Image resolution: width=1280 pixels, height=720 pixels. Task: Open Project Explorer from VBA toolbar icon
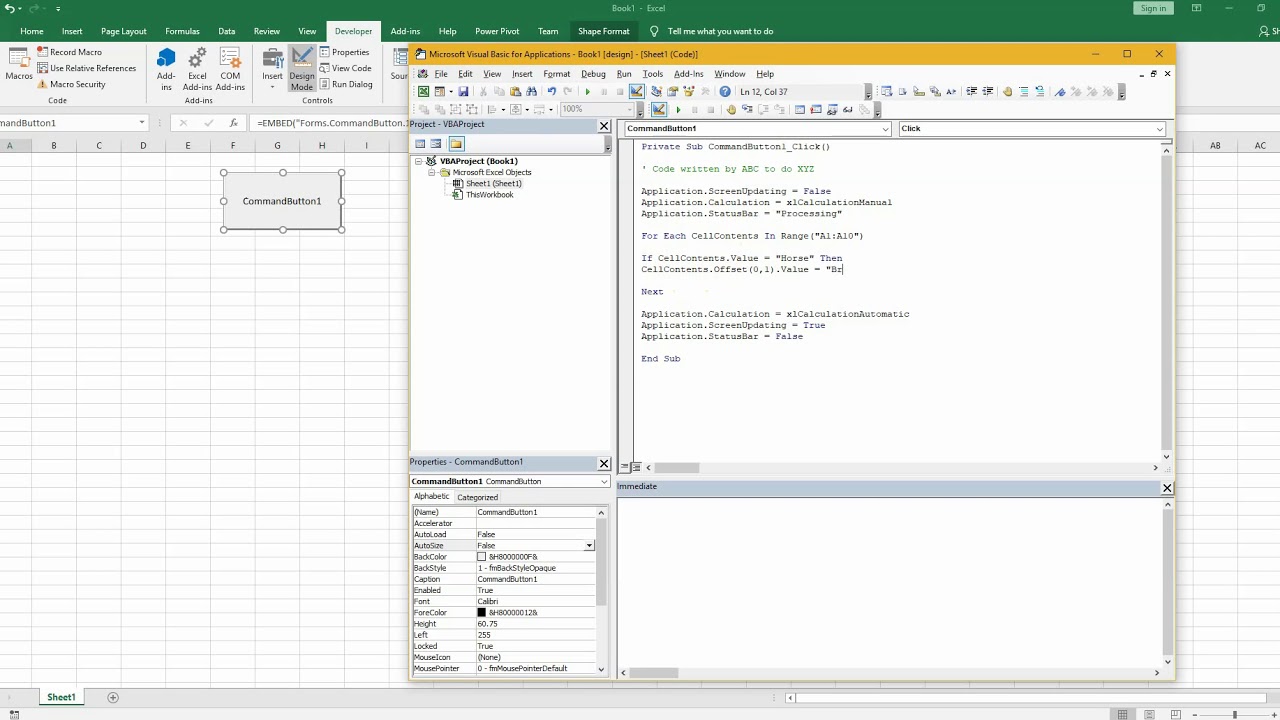tap(656, 91)
